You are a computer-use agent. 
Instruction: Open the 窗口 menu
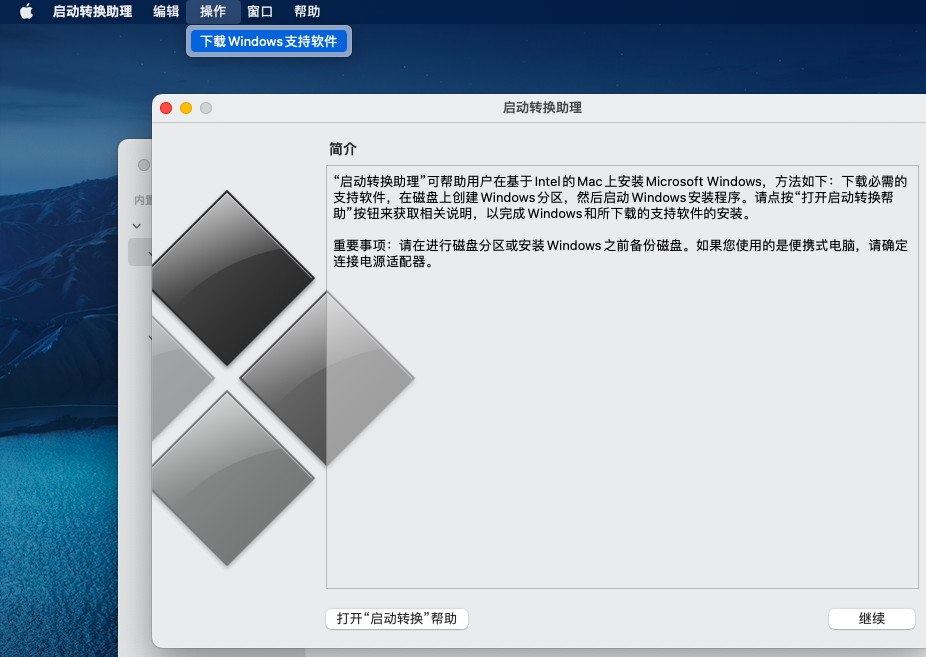(x=260, y=11)
